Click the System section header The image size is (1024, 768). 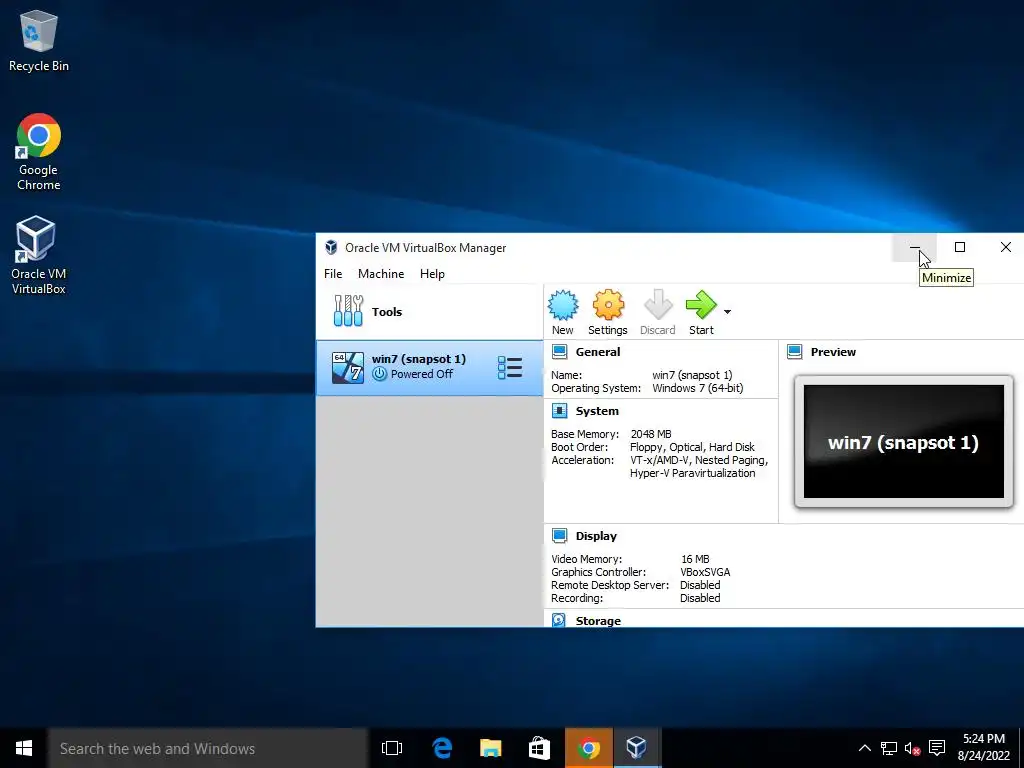click(x=597, y=411)
